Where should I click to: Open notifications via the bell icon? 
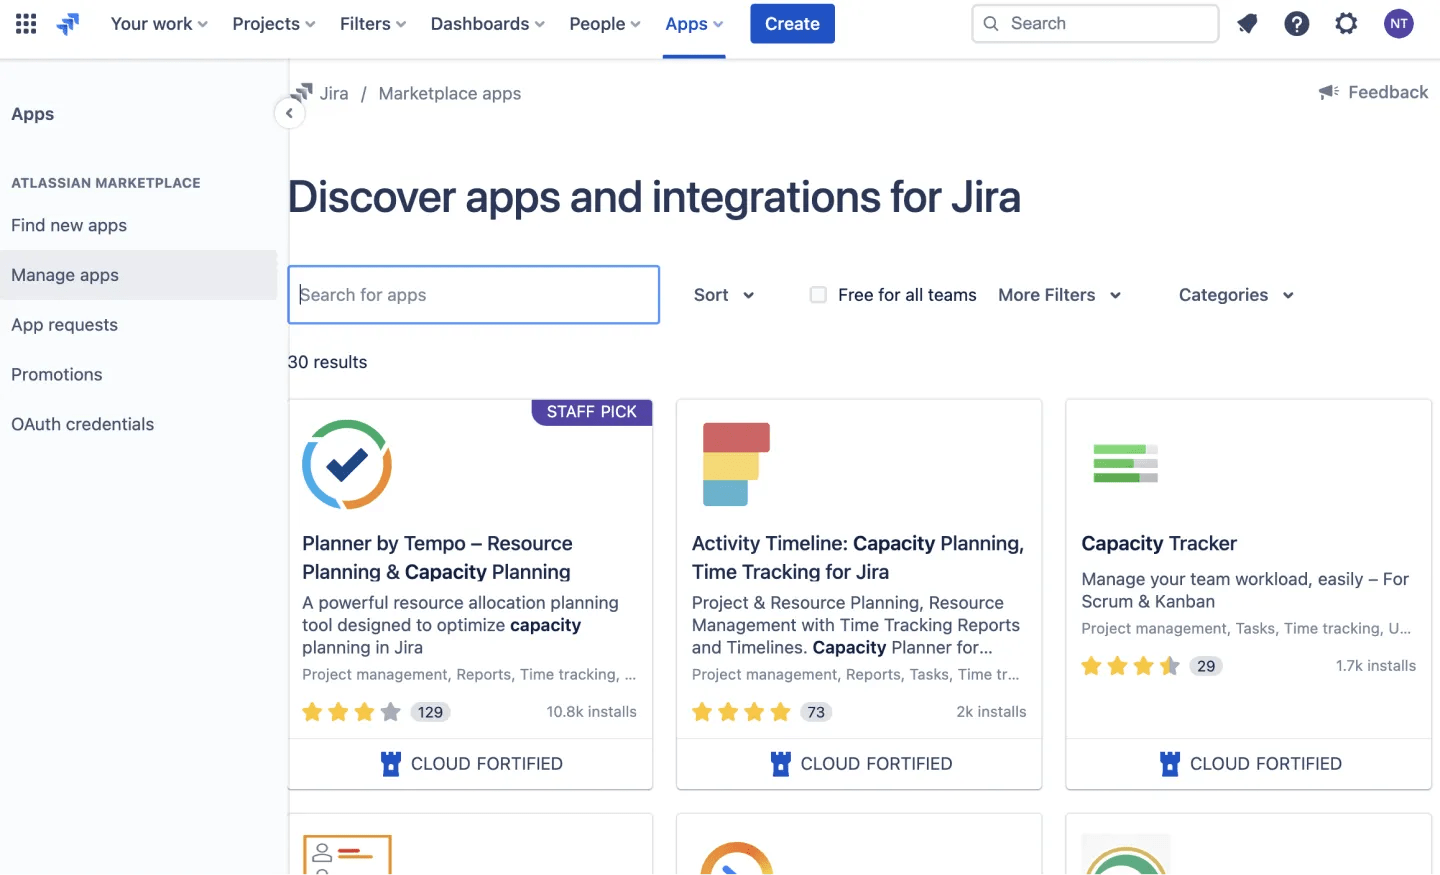[1247, 23]
